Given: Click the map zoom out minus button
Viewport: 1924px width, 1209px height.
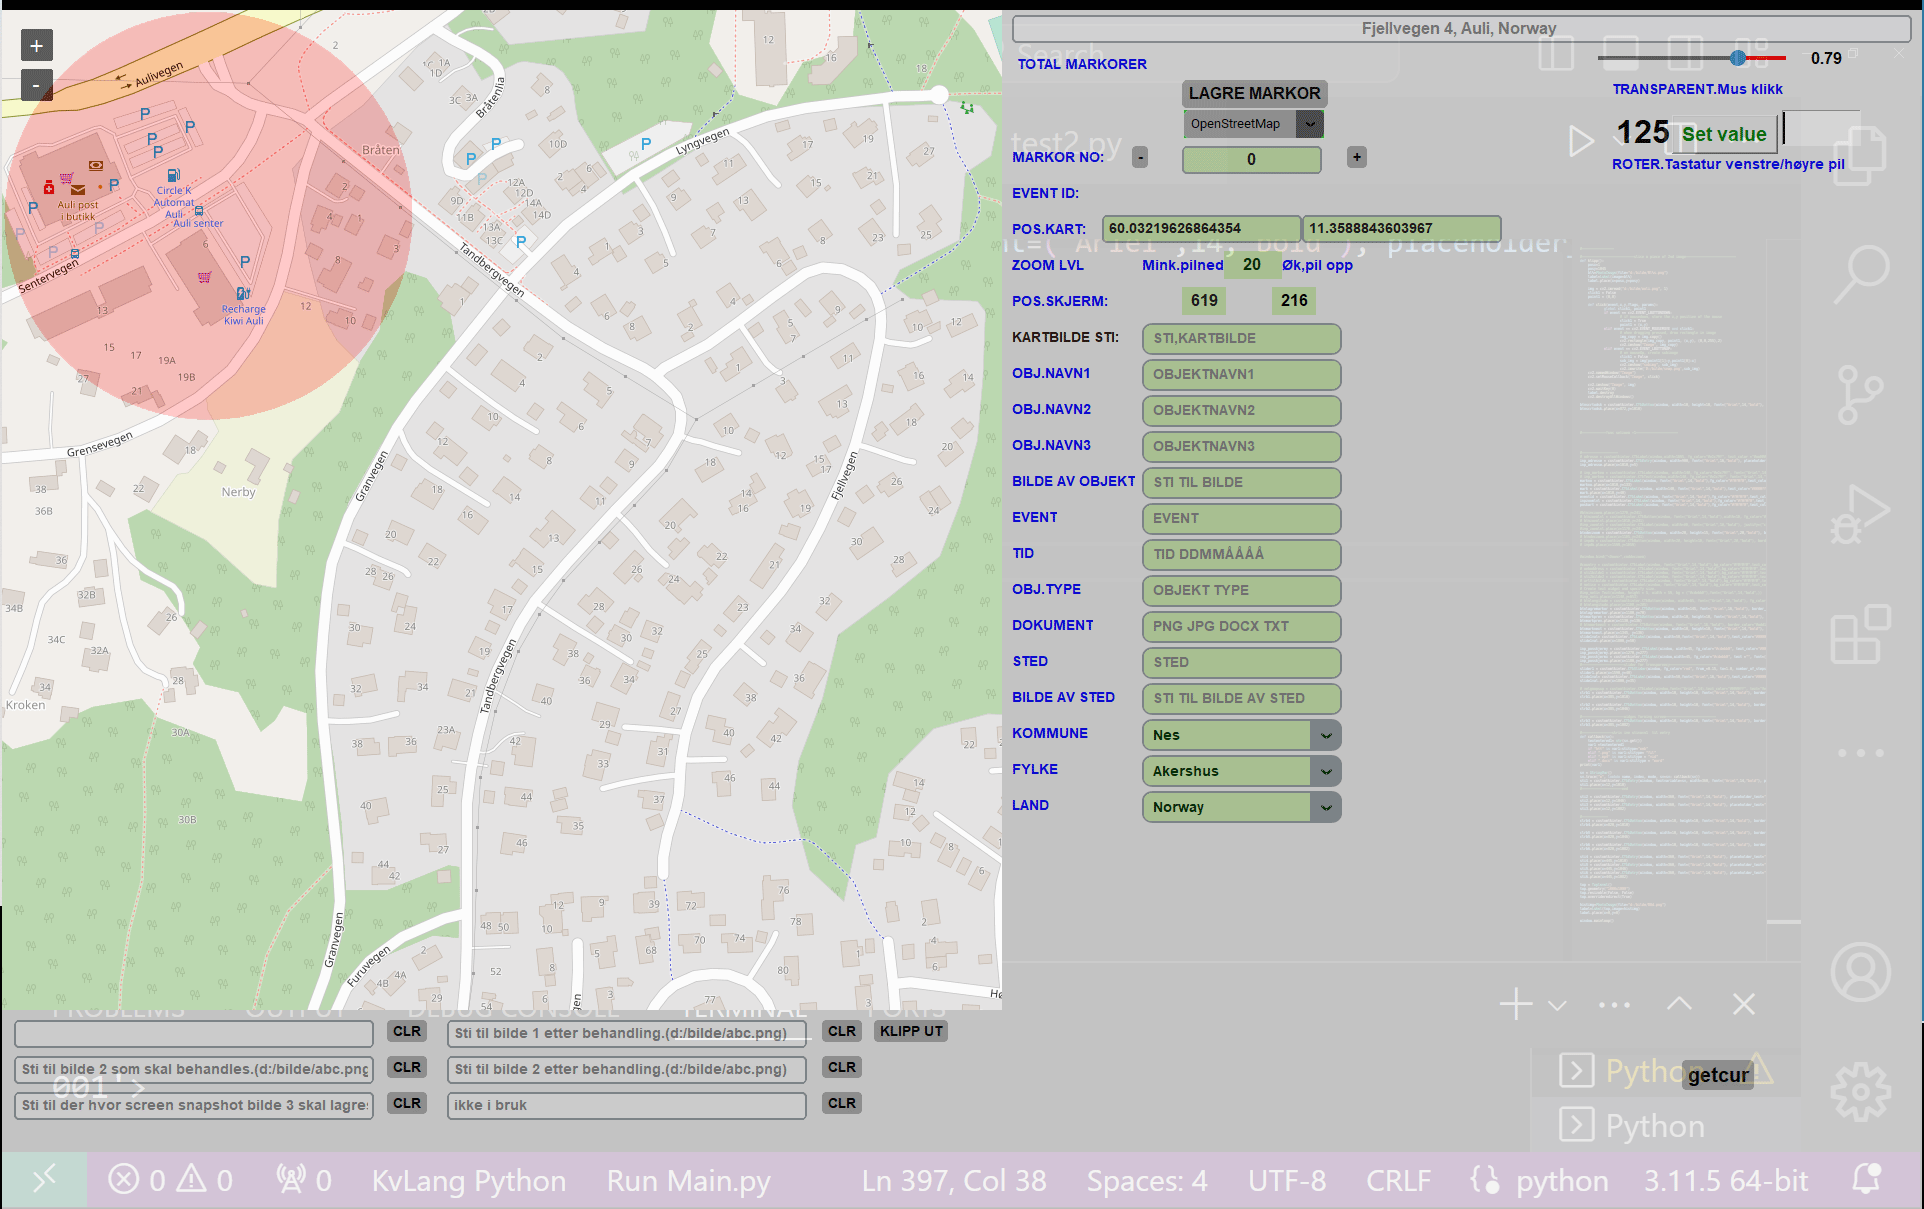Looking at the screenshot, I should (x=36, y=85).
